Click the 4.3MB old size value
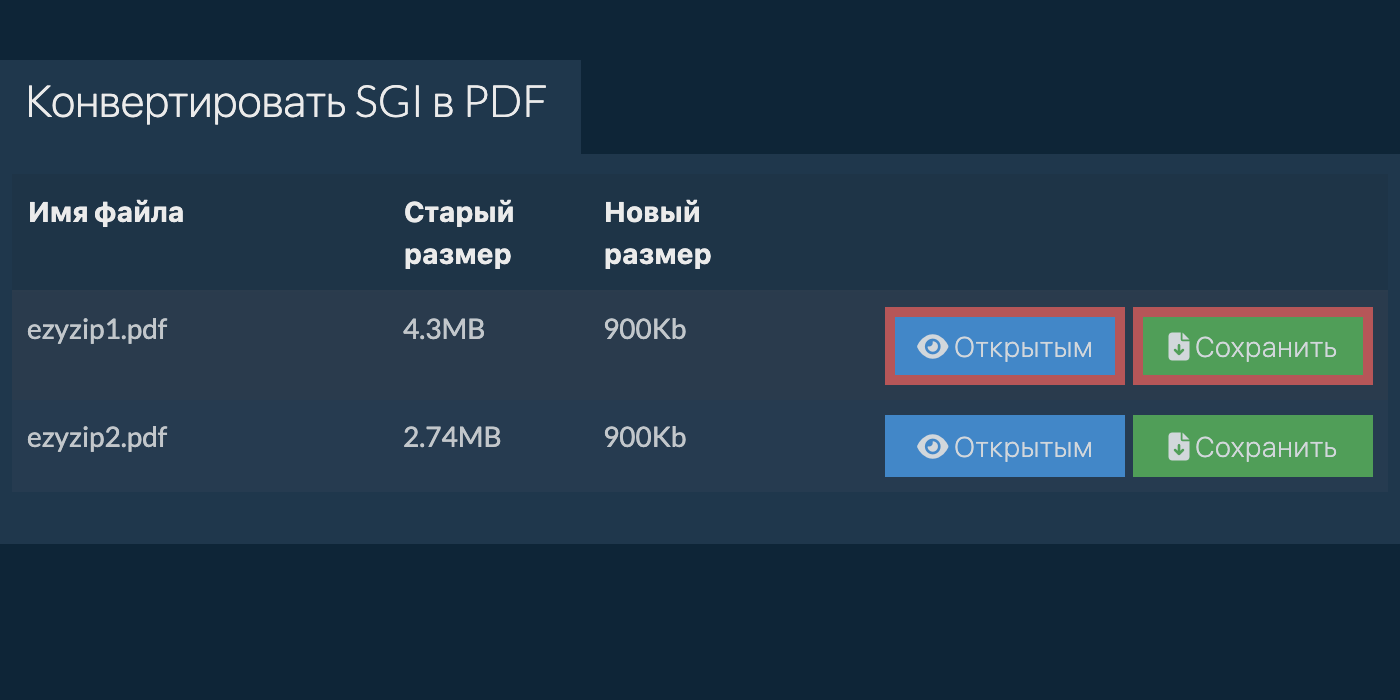The height and width of the screenshot is (700, 1400). tap(444, 329)
